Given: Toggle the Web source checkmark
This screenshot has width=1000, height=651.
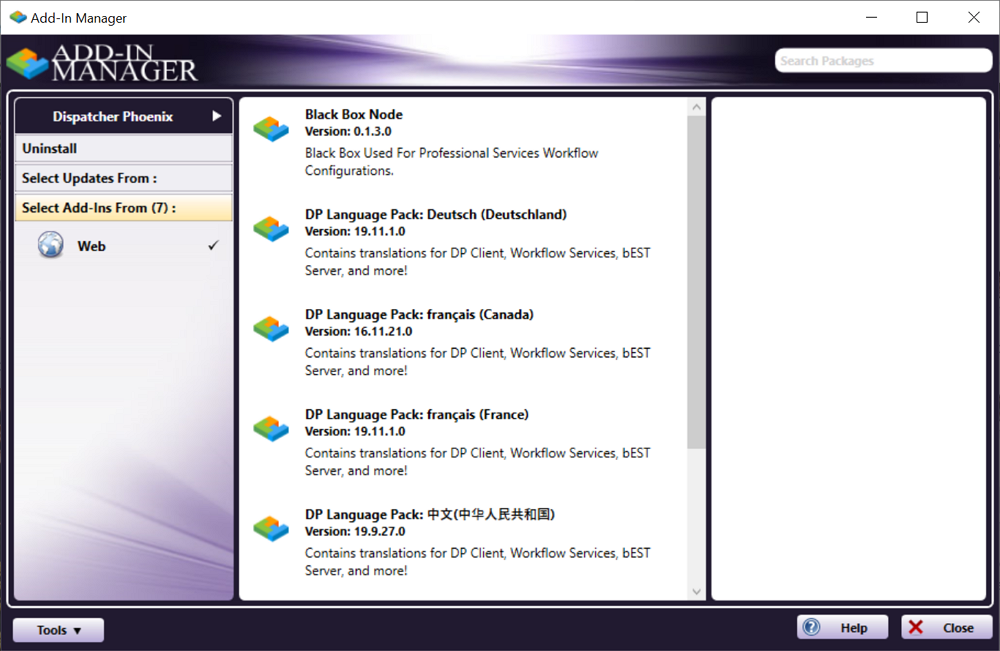Looking at the screenshot, I should [213, 245].
